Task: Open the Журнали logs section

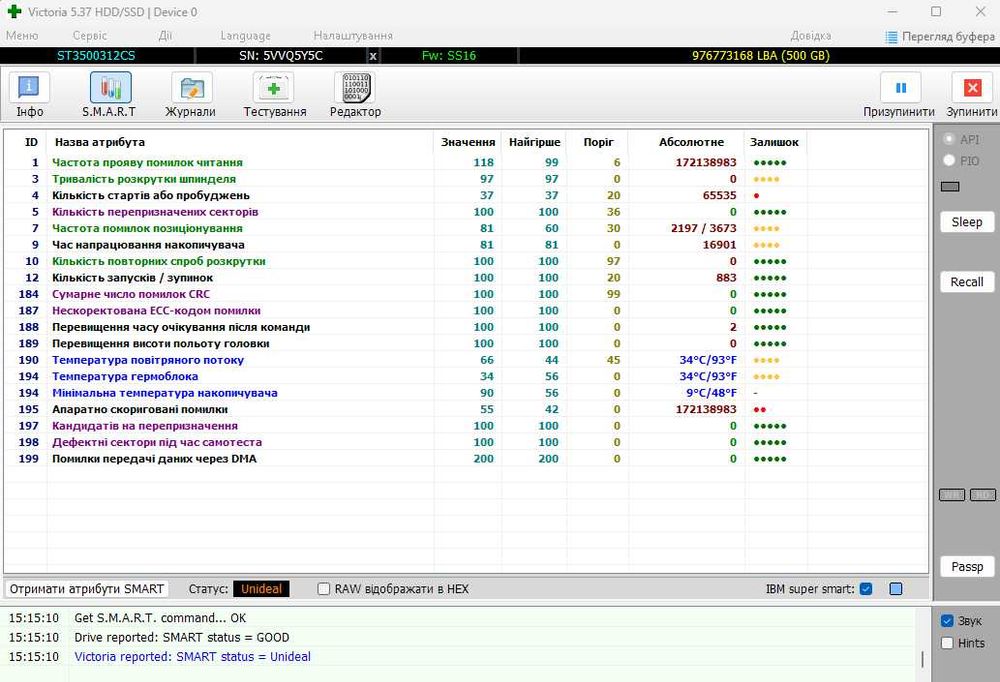Action: tap(191, 95)
